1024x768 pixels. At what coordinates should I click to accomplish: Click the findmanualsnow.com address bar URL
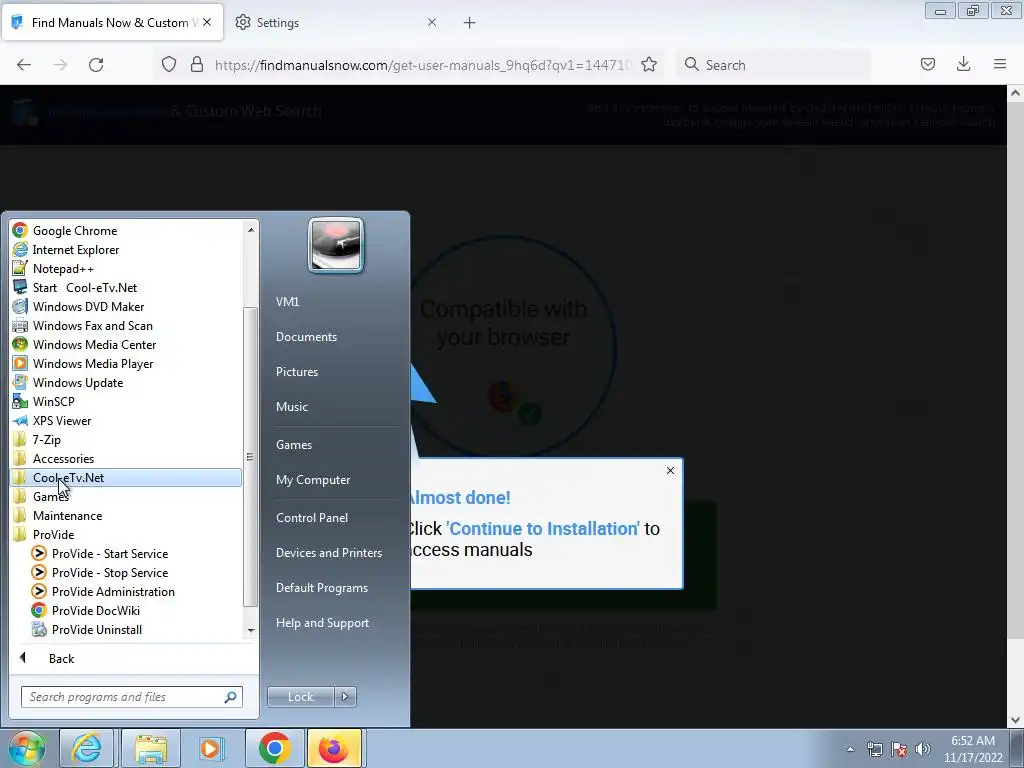click(423, 65)
